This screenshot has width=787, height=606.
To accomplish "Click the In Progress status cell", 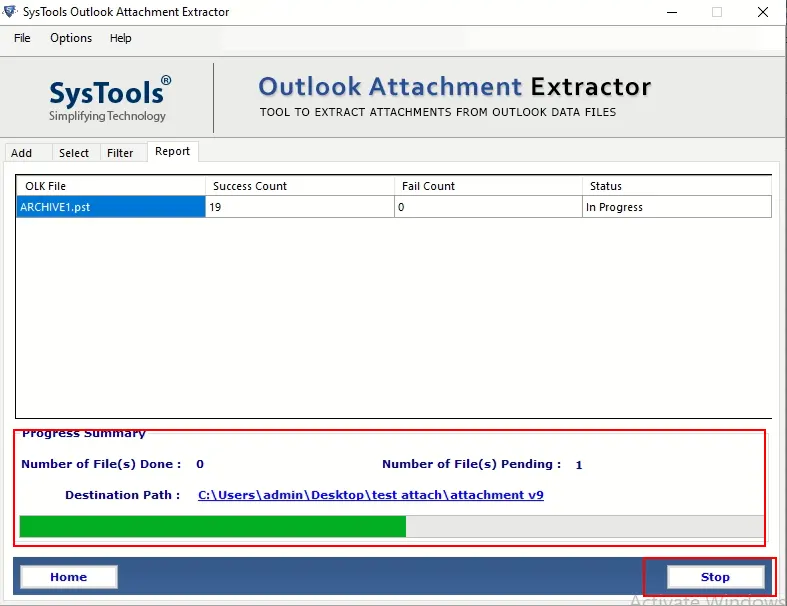I will [x=677, y=207].
